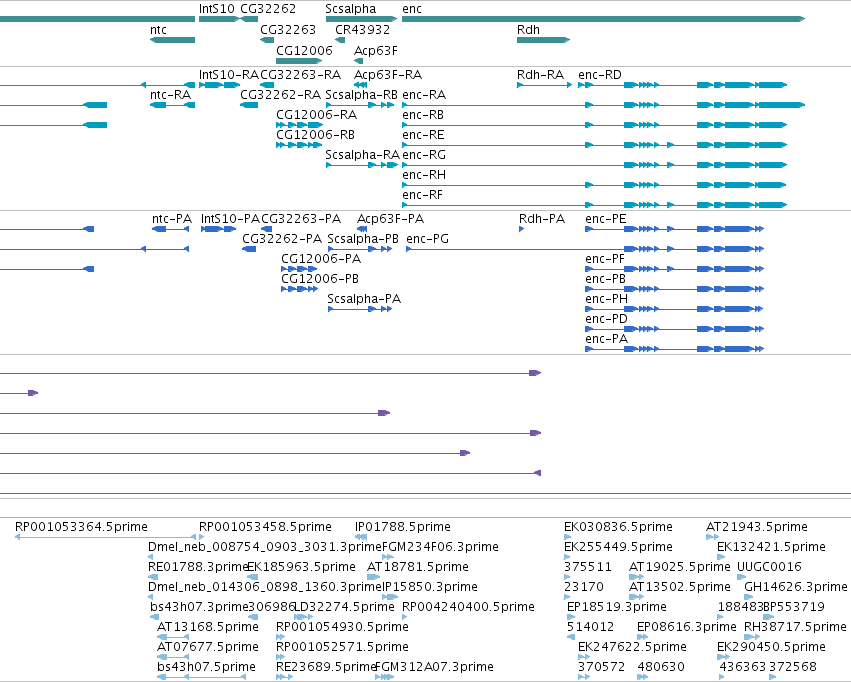Click the UUGC0016 feature label
Viewport: 851px width, 682px height.
click(x=769, y=568)
